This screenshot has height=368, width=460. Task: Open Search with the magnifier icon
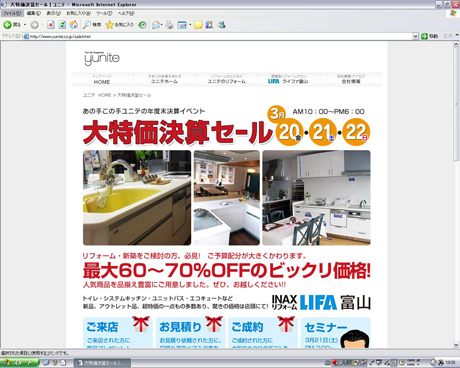tap(92, 25)
